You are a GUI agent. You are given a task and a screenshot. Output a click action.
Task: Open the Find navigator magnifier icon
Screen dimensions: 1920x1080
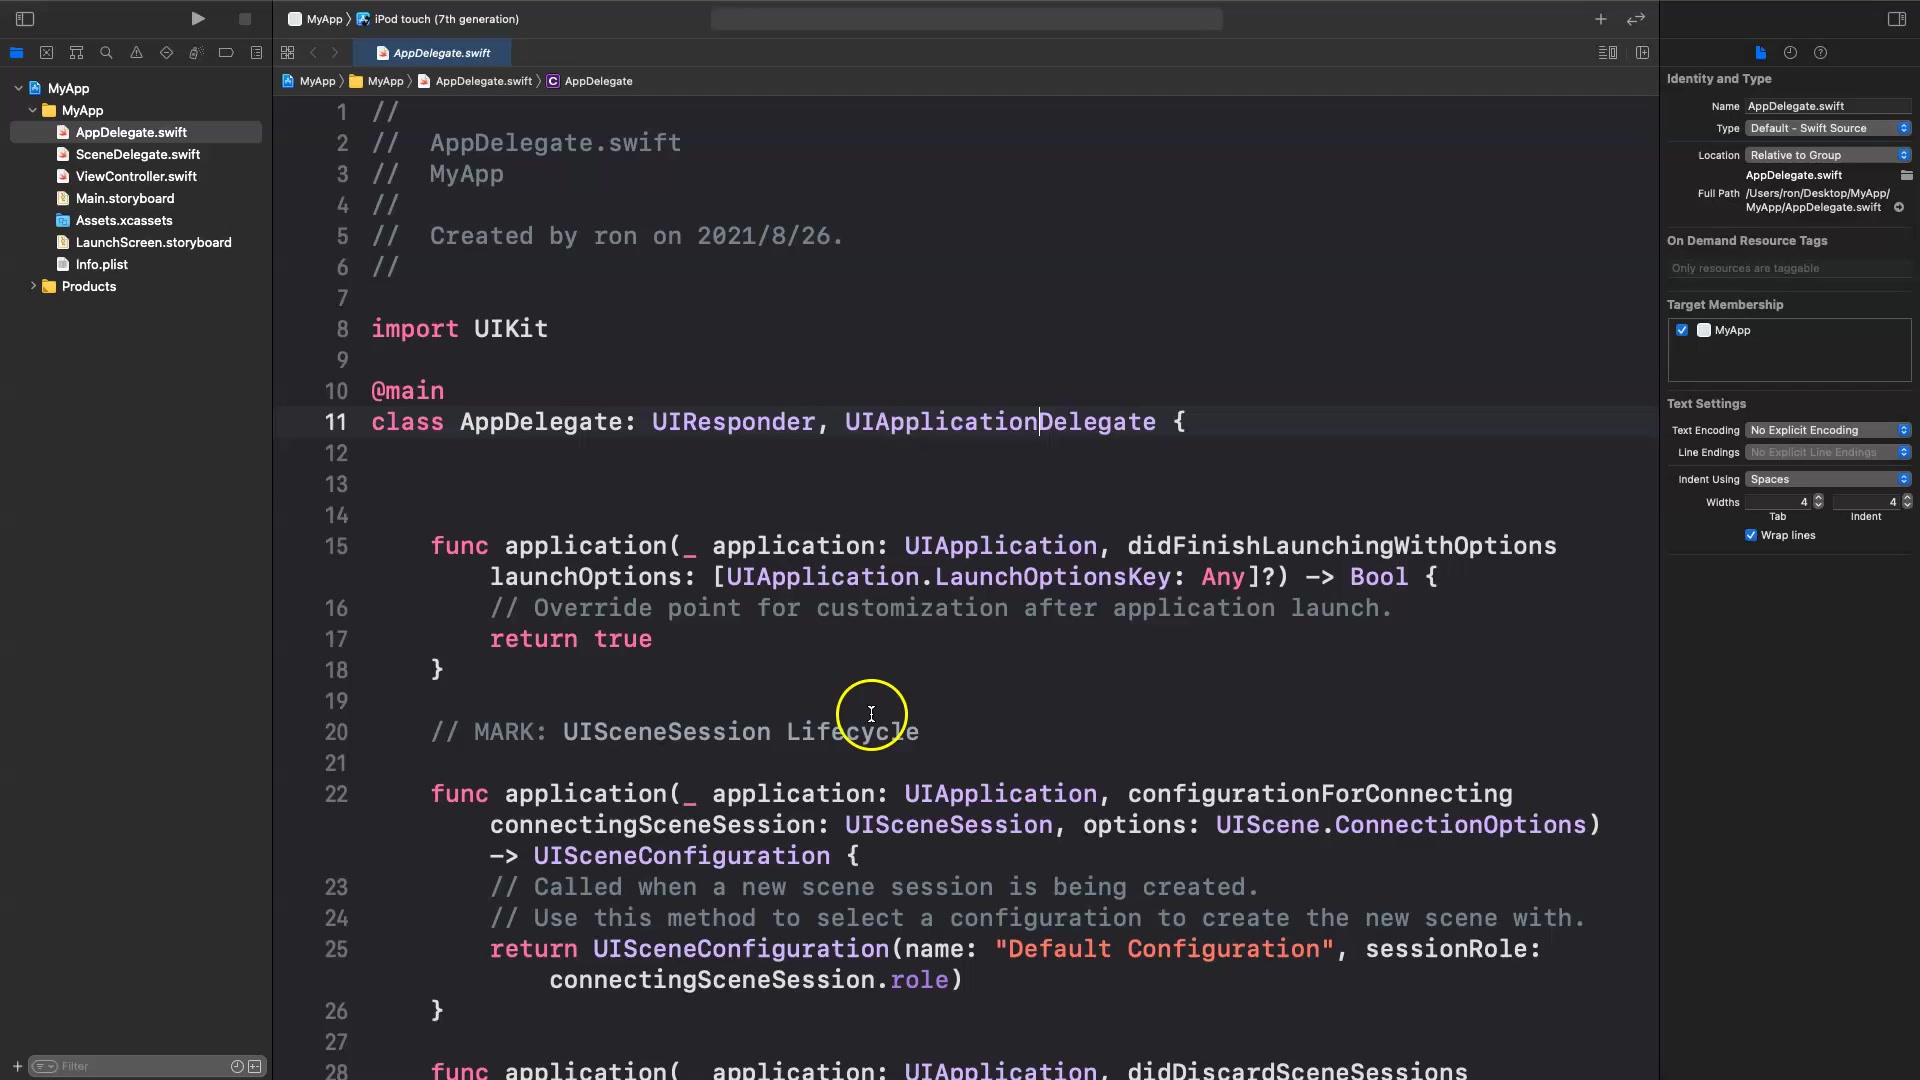pos(106,53)
